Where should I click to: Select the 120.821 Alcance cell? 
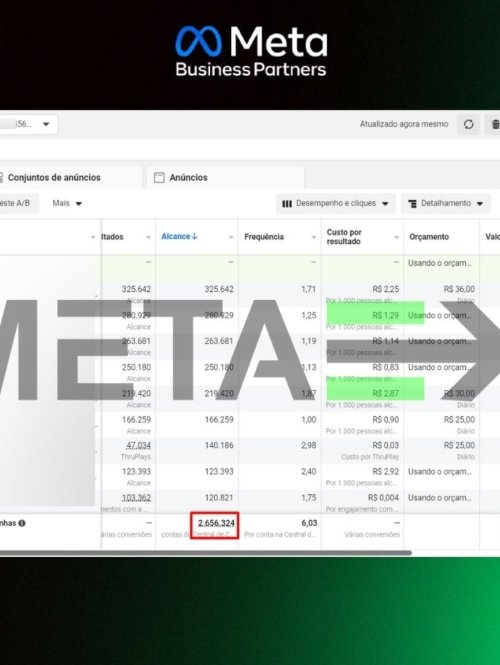coord(219,497)
